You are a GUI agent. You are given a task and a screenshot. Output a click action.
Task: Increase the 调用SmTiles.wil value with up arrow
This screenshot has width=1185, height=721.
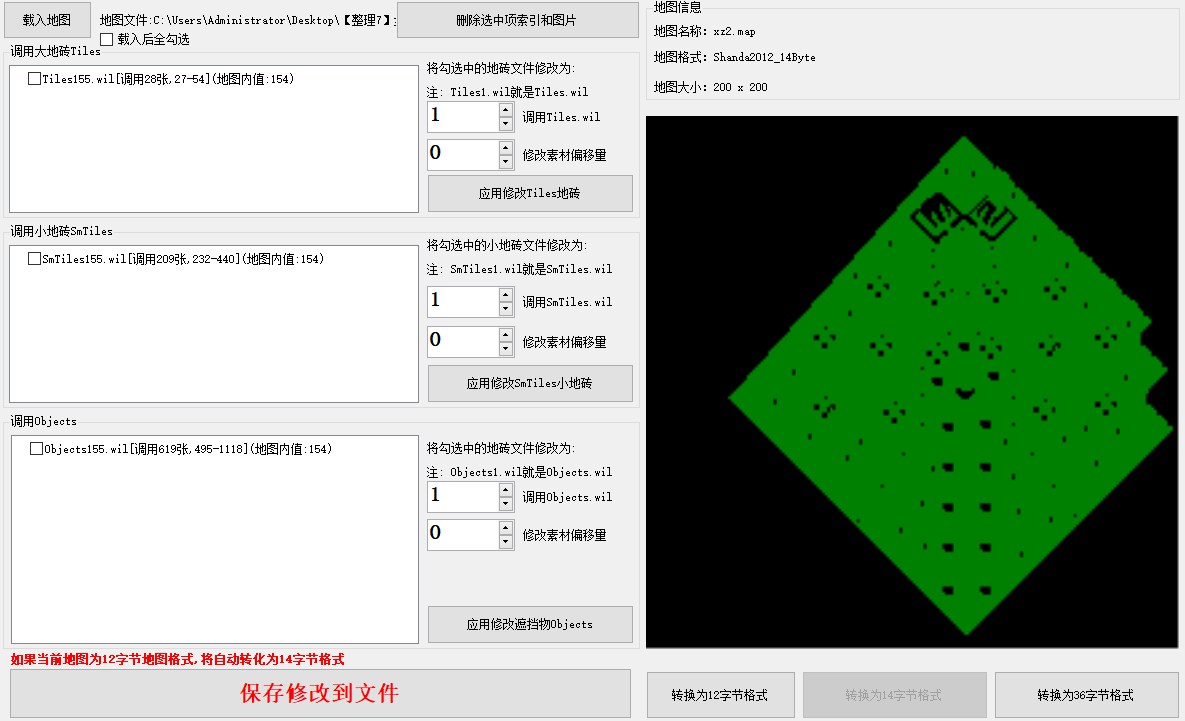tap(506, 294)
